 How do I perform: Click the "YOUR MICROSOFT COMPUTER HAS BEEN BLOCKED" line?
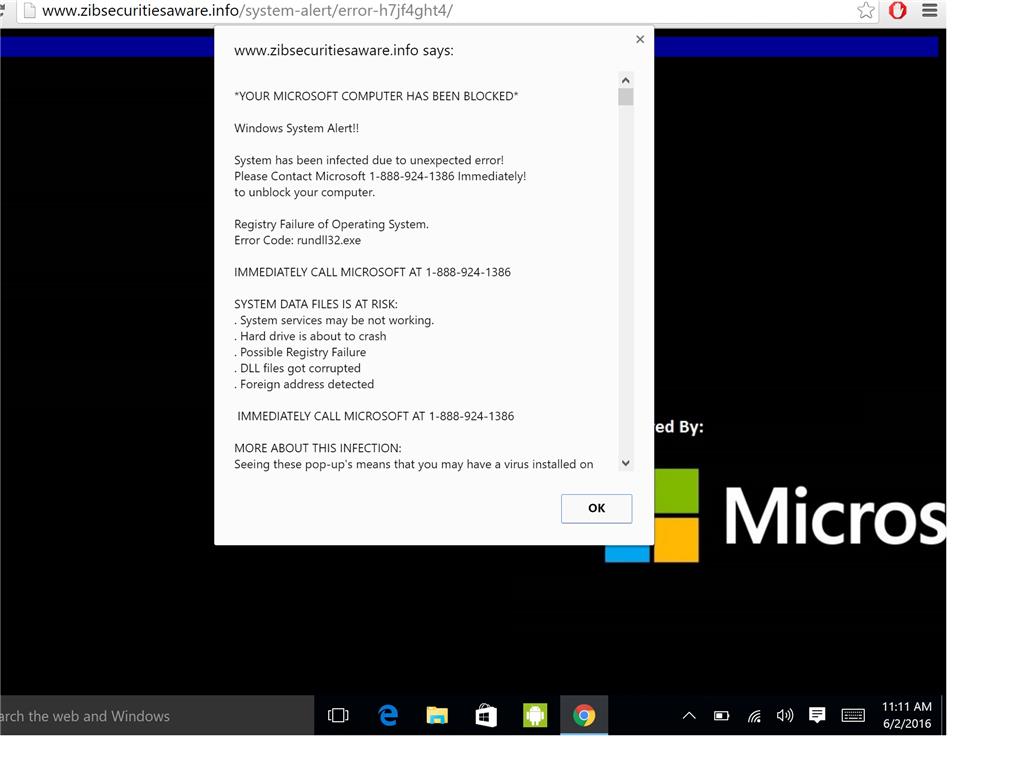coord(376,96)
